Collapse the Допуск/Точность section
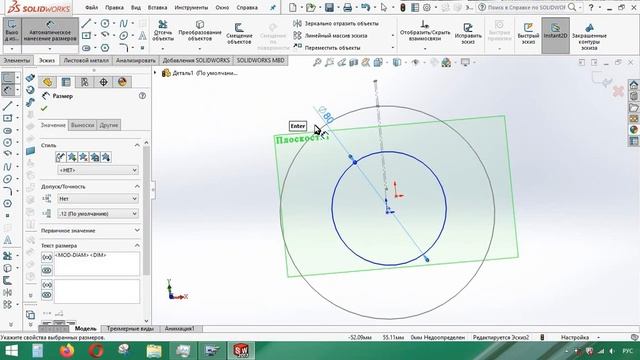This screenshot has height=360, width=640. [137, 187]
